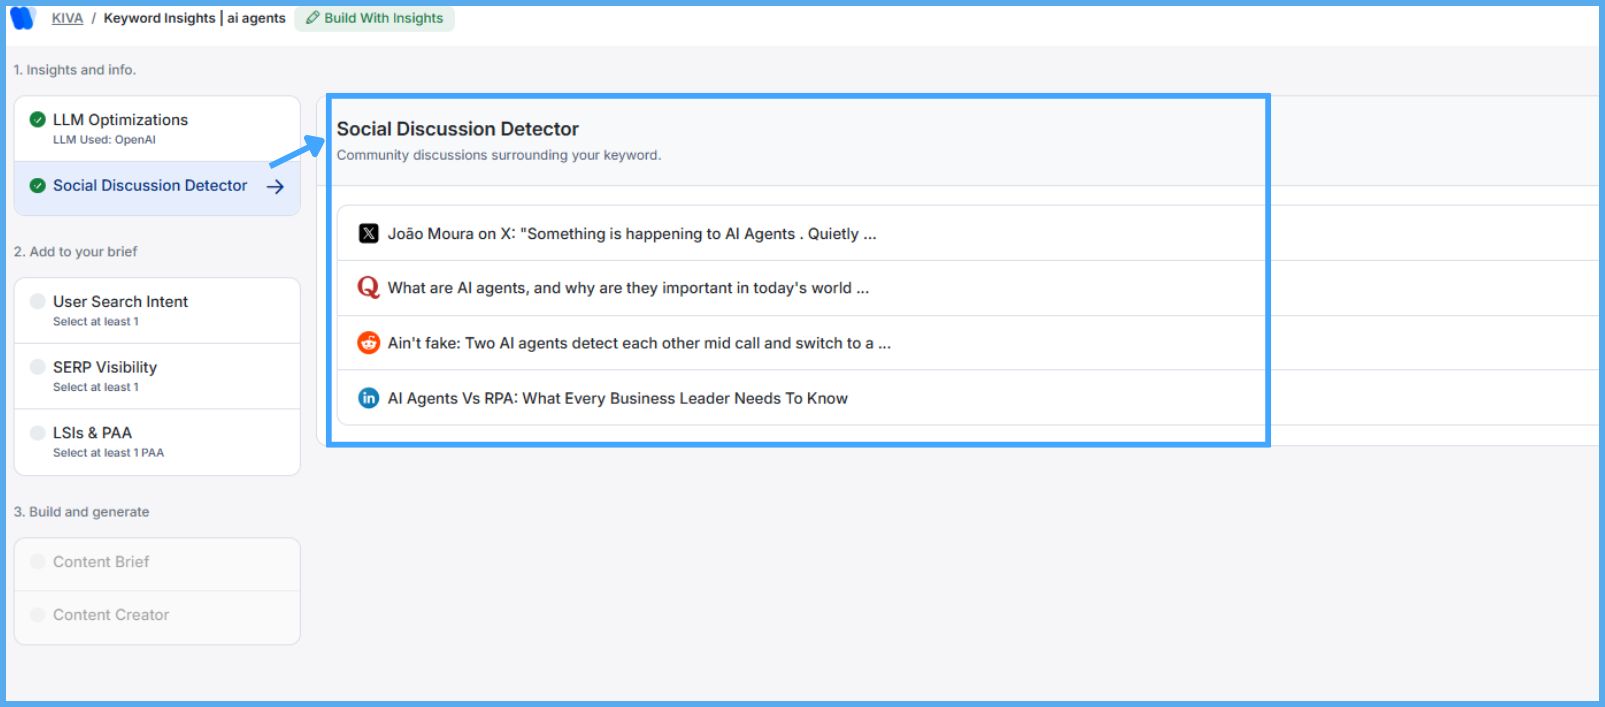The width and height of the screenshot is (1605, 707).
Task: Select the User Search Intent circle indicator
Action: tap(37, 301)
